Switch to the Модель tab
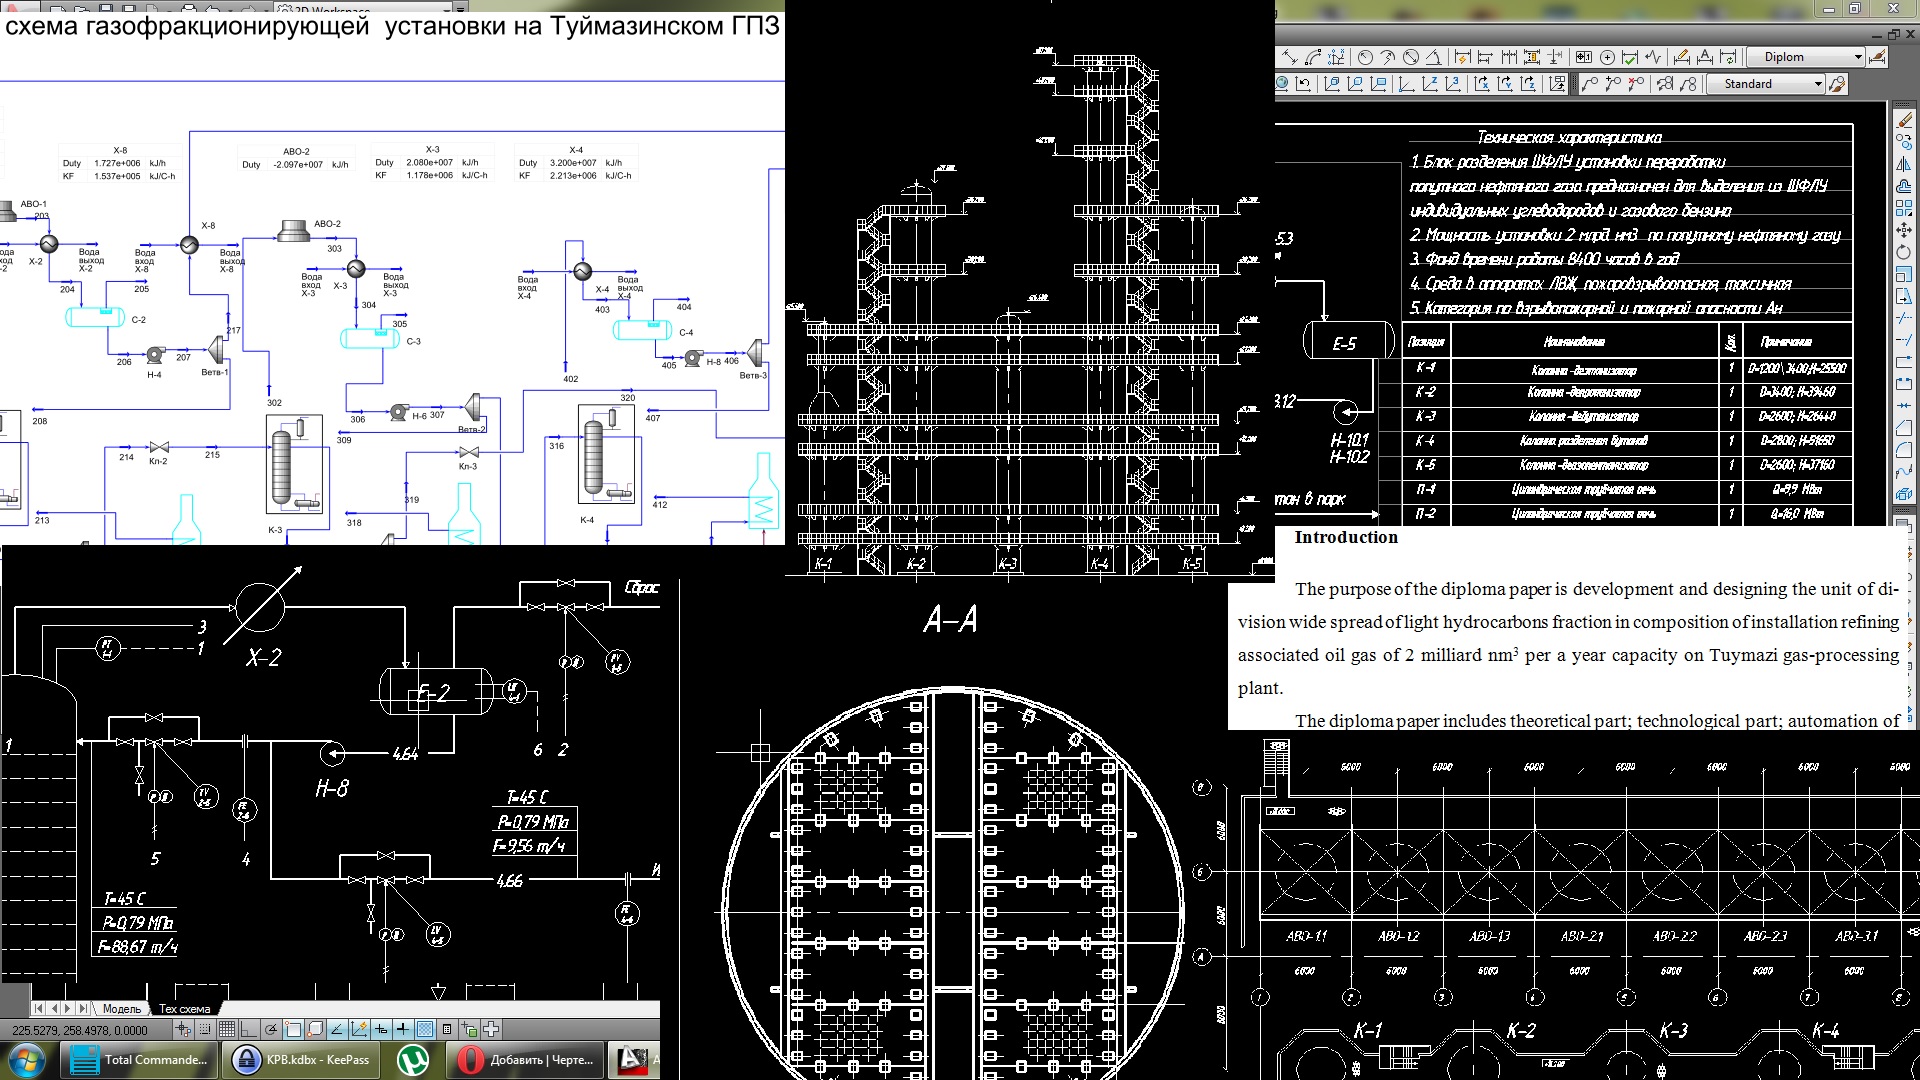Viewport: 1920px width, 1080px height. (x=122, y=1008)
